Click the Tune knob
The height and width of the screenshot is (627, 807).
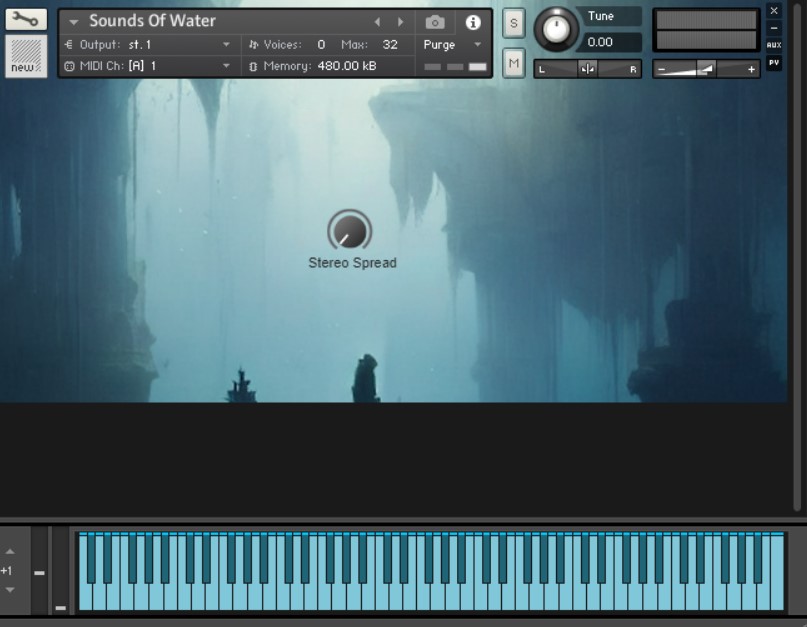coord(555,29)
